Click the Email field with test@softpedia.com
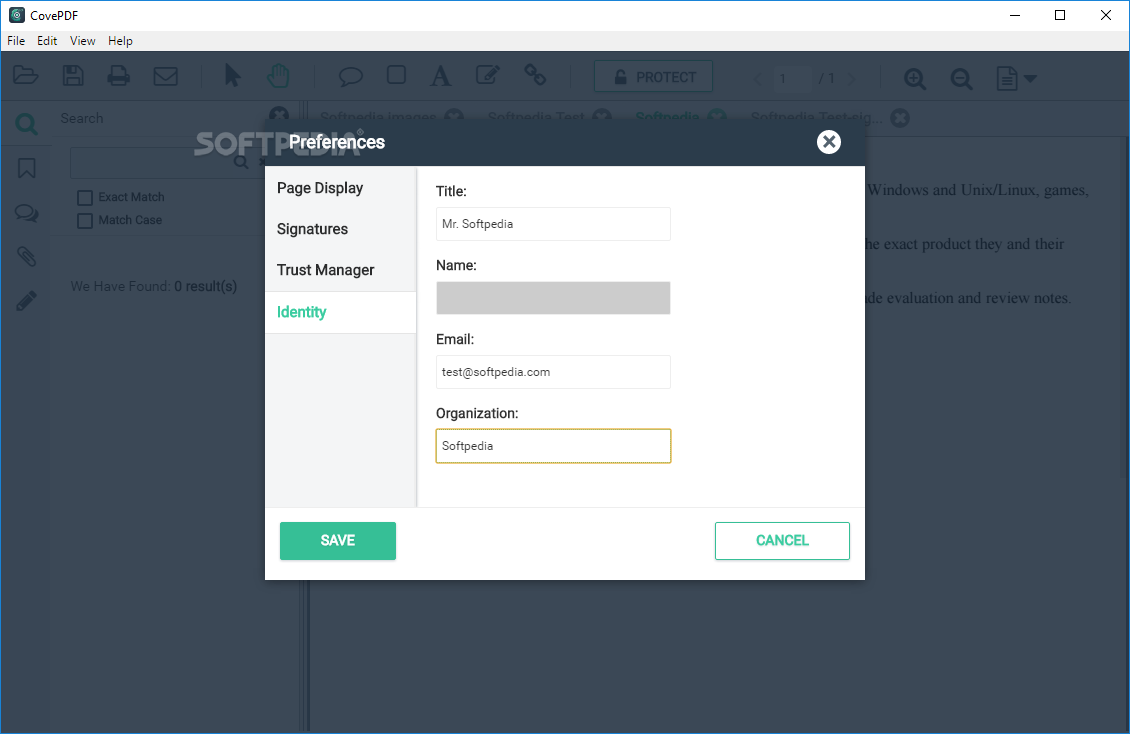Screen dimensions: 1130x734 pos(553,372)
